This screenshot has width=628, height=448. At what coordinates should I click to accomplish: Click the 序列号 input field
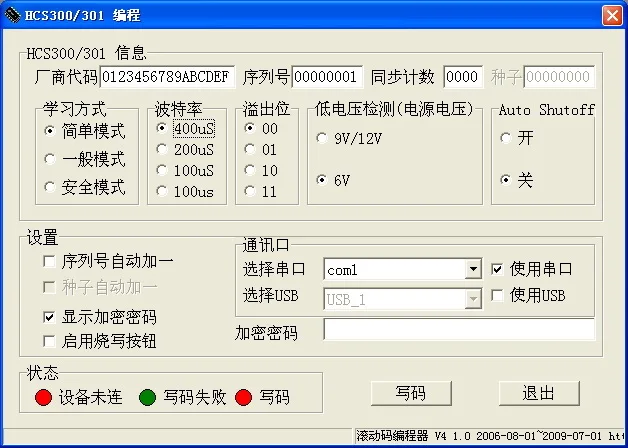327,76
